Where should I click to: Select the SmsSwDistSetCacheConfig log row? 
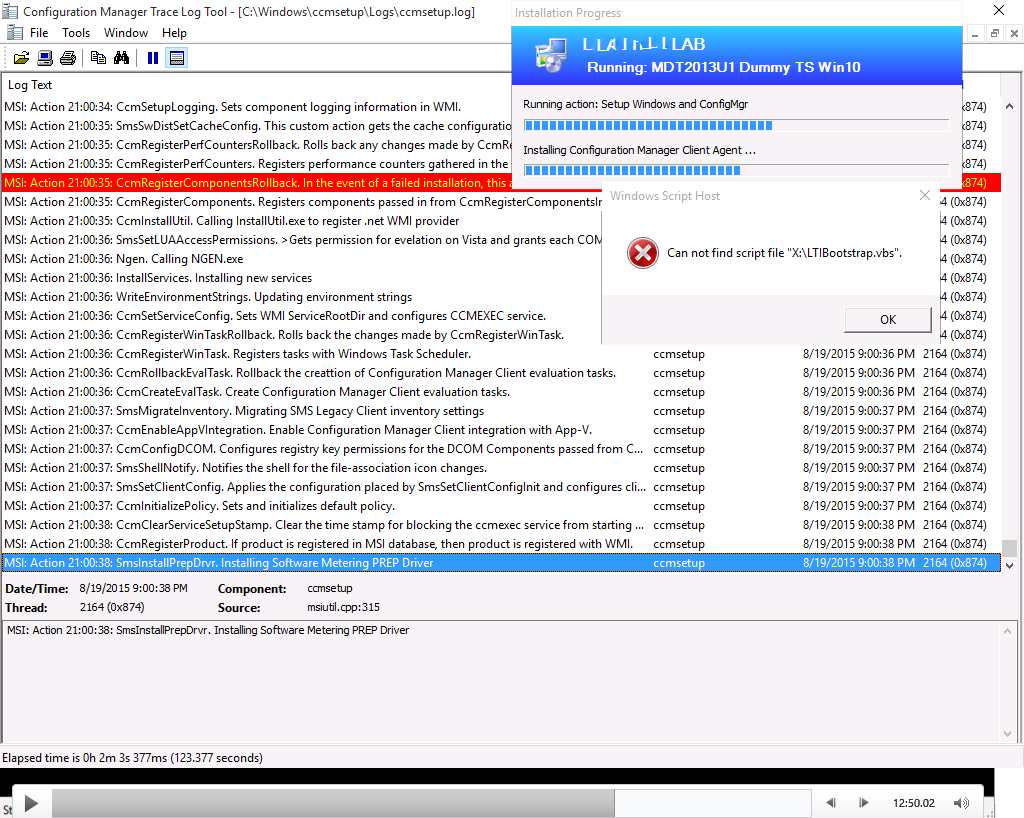click(x=502, y=126)
